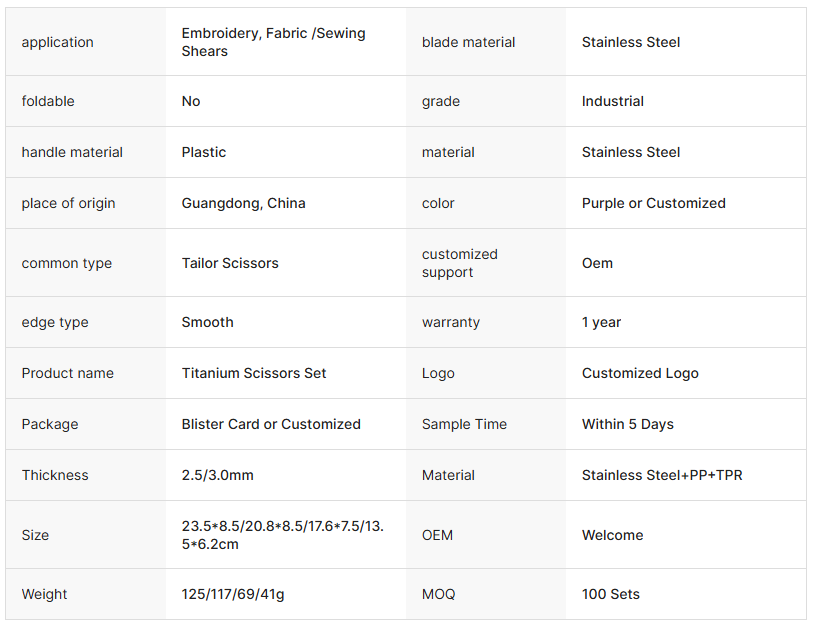Select the 'Oem' value cell
Screen dimensions: 816x628
[x=597, y=263]
